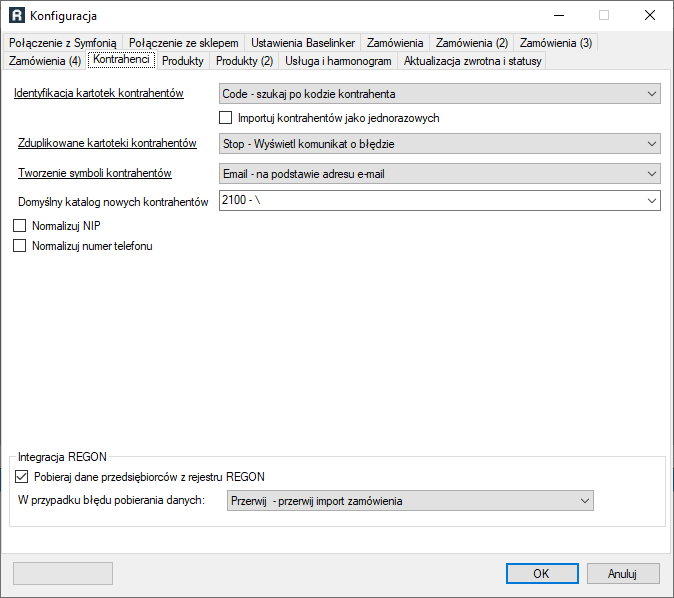Enable Importuj kontrahentów jako jednorazowych checkbox

coord(226,118)
